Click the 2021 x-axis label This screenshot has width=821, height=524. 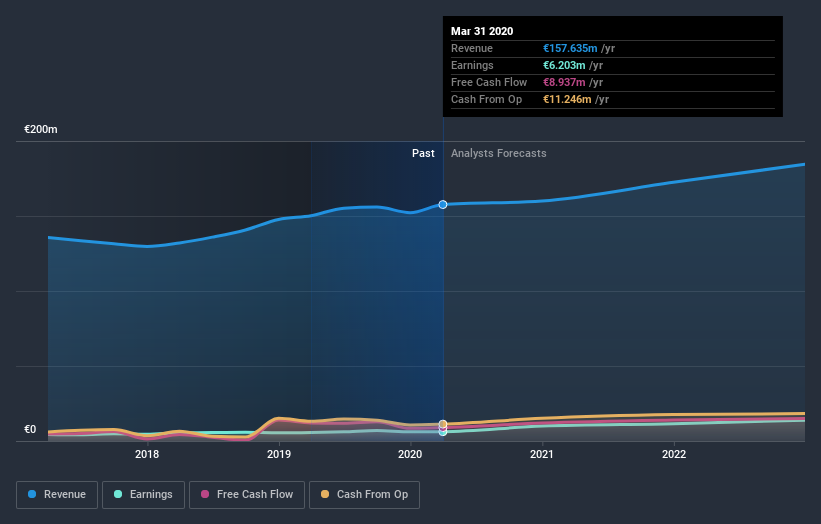coord(542,454)
